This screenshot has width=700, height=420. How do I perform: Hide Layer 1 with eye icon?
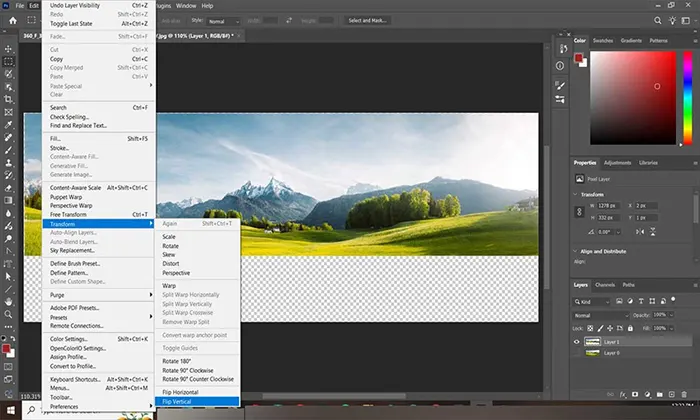click(x=576, y=342)
